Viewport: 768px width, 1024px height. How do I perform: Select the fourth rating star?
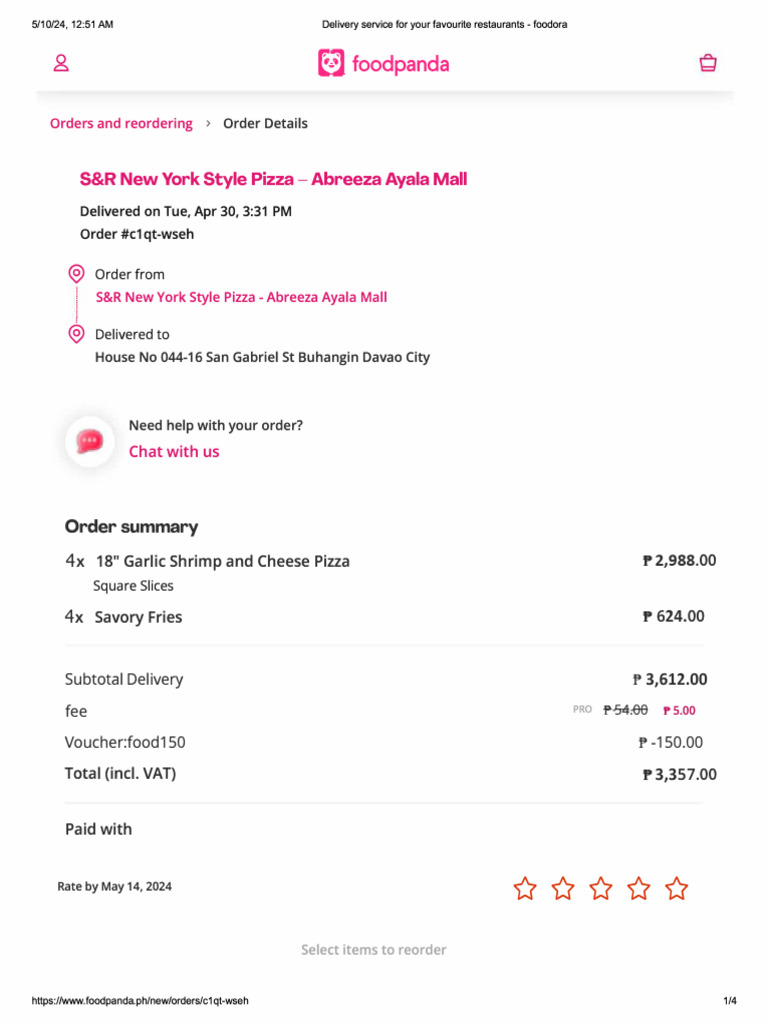(639, 888)
